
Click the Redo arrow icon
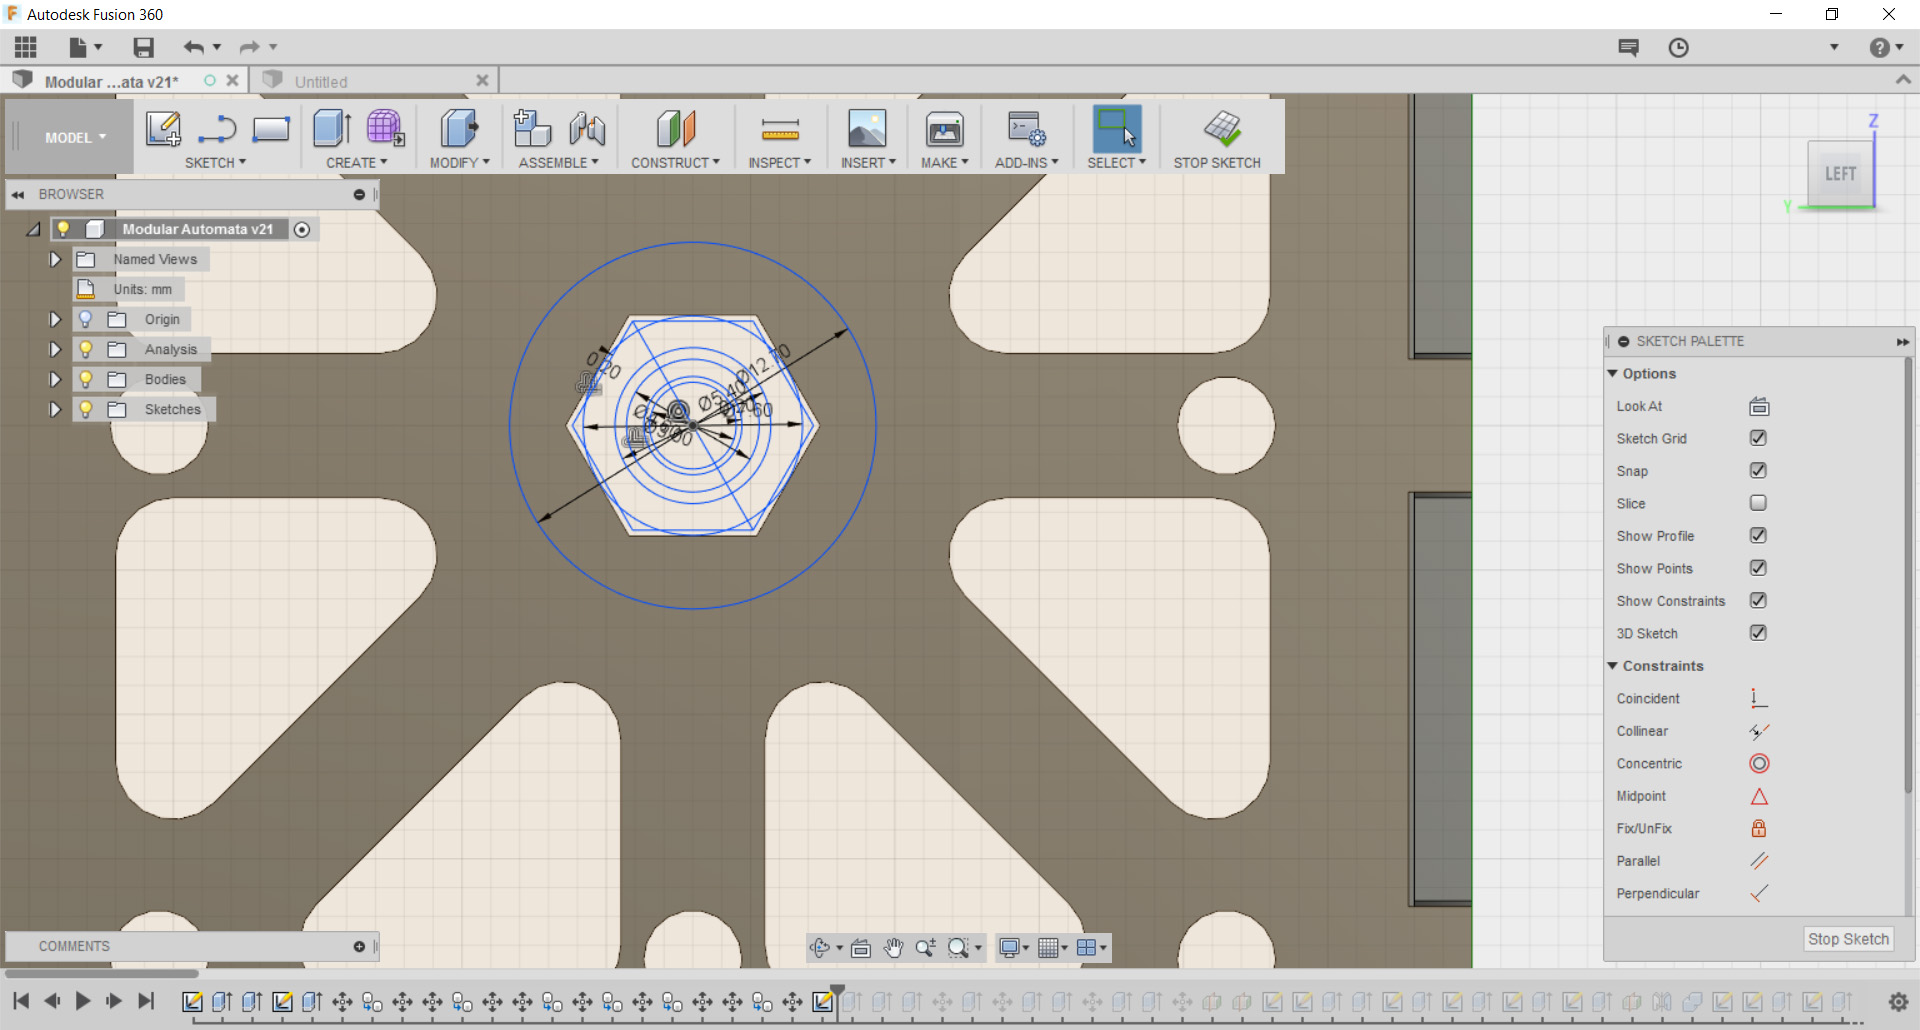click(x=250, y=47)
